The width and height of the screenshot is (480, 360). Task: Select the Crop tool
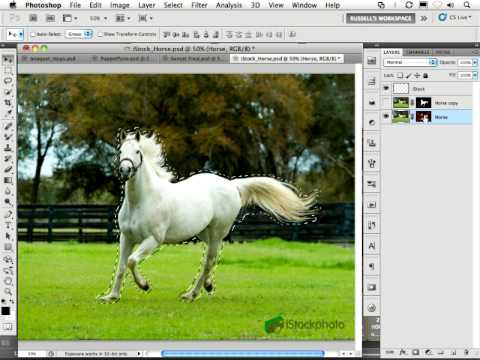pos(7,103)
